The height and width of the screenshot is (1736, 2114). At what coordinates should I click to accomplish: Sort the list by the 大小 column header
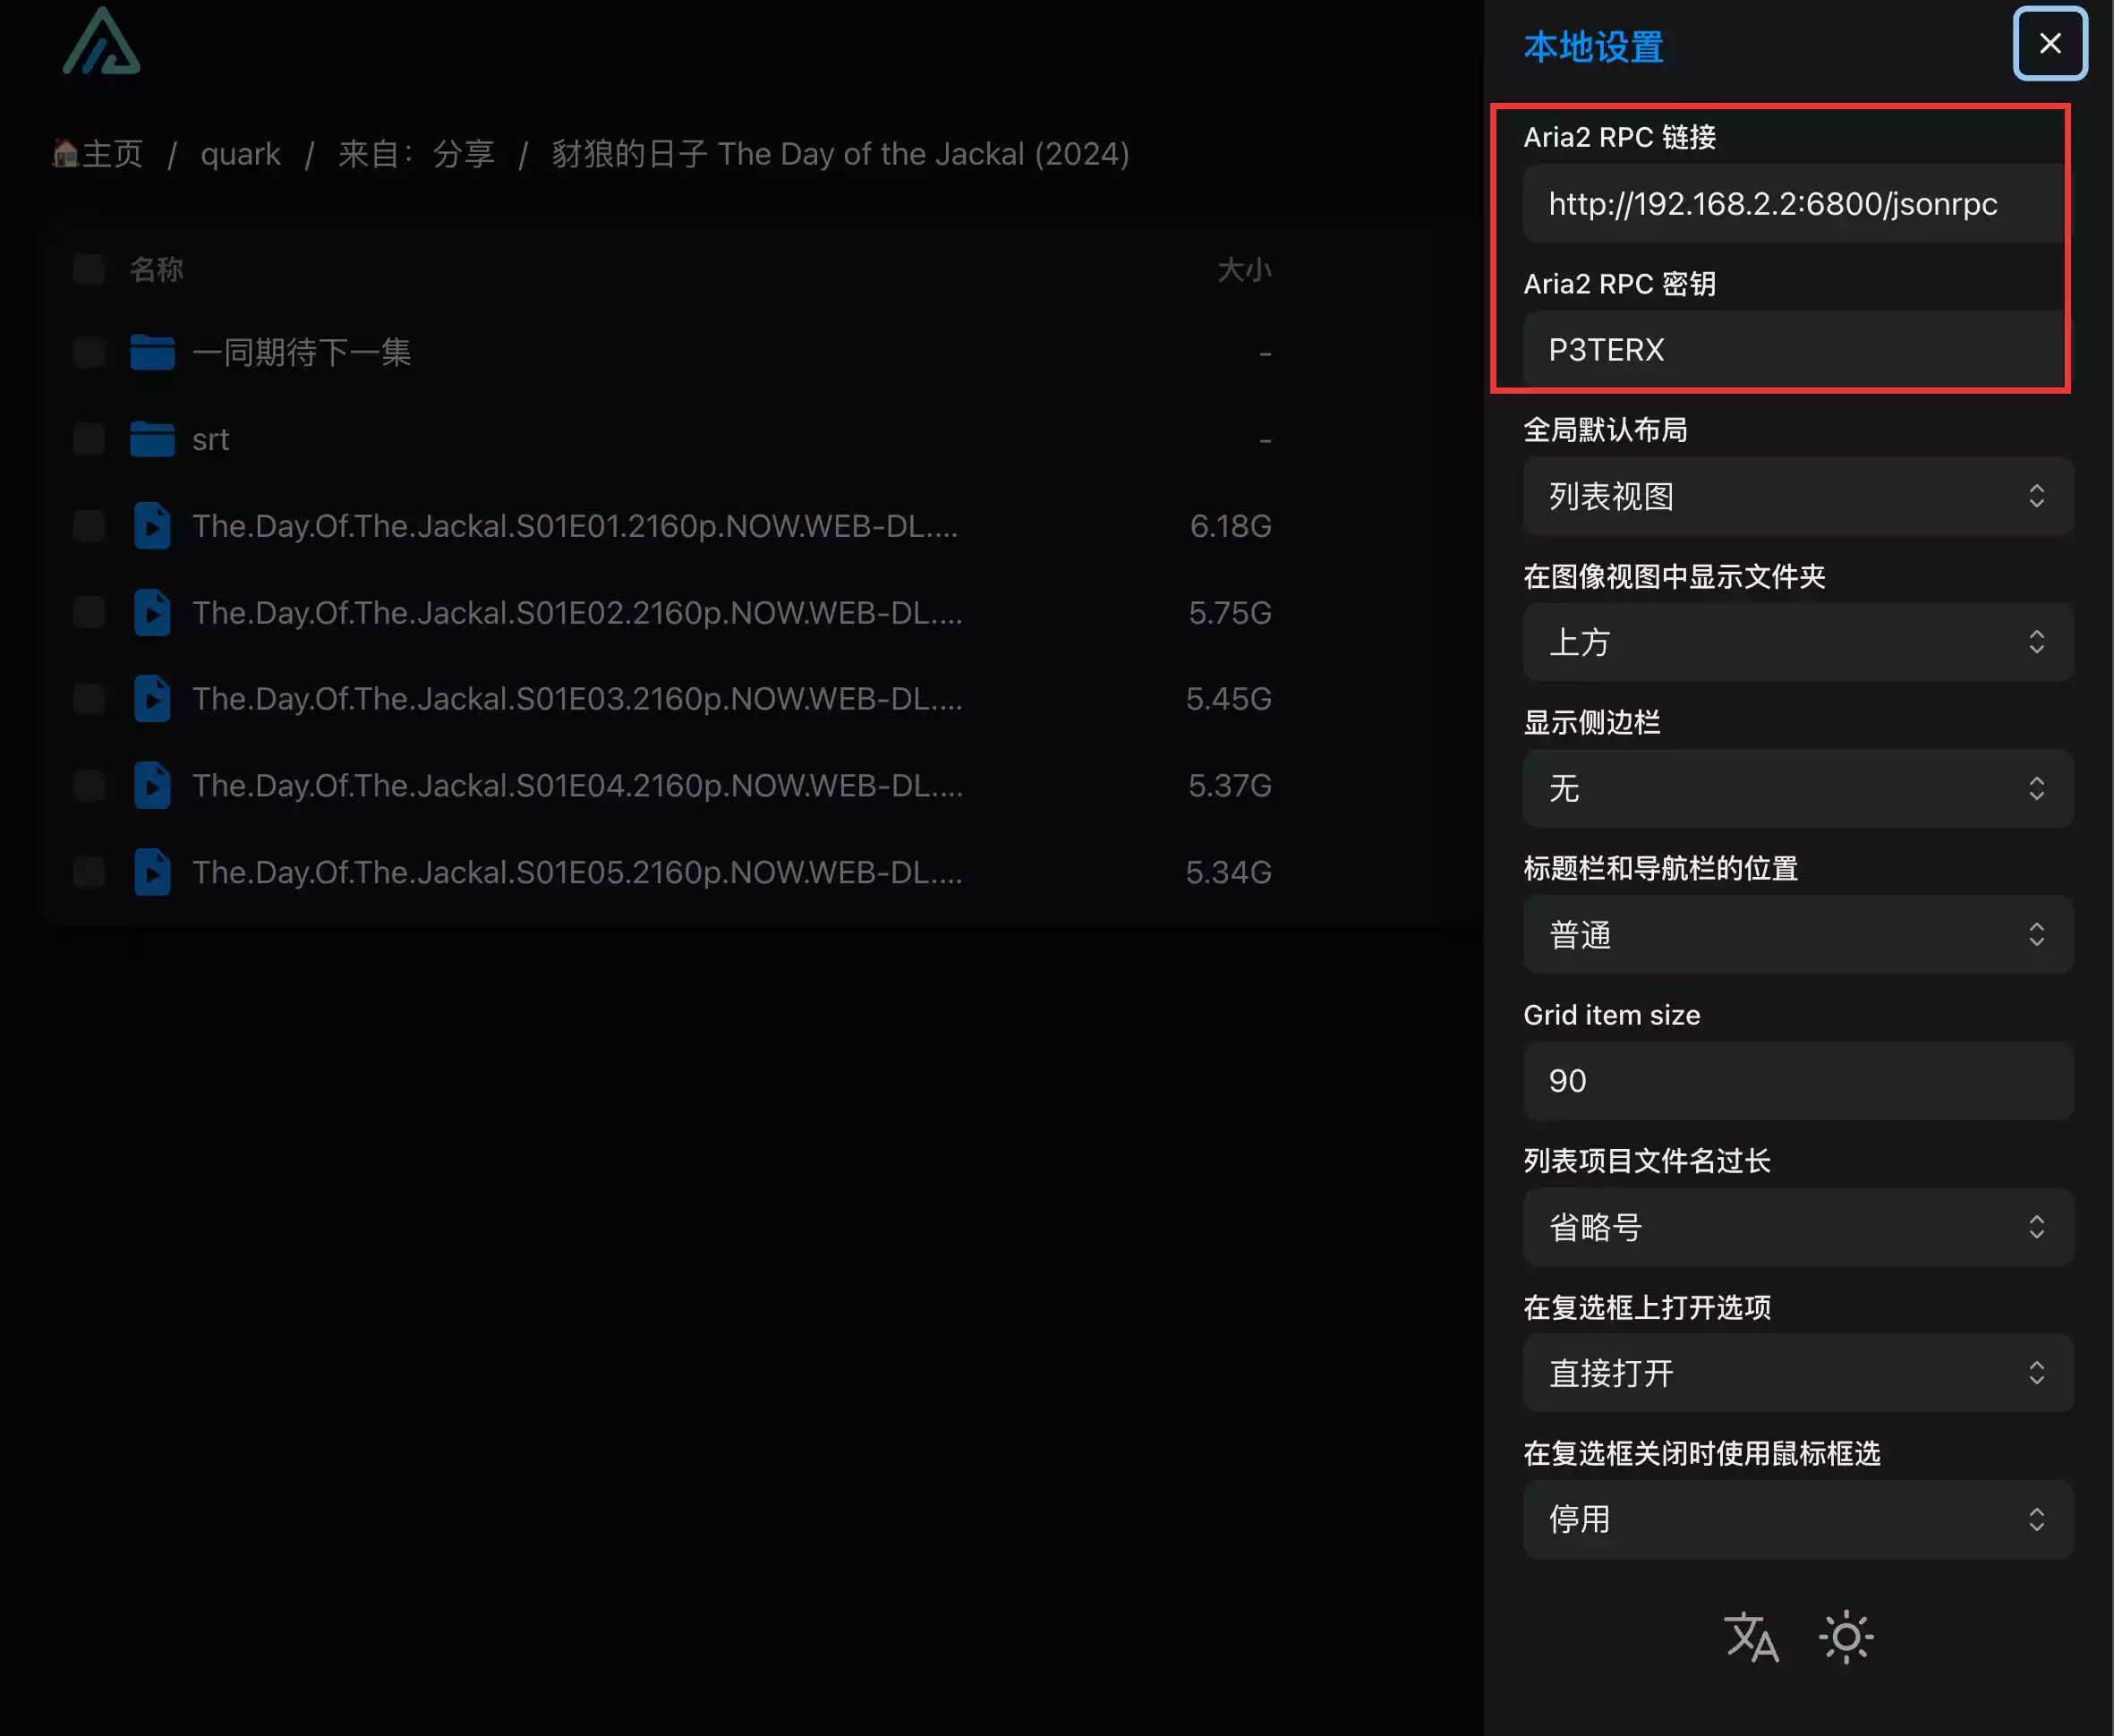[1243, 269]
